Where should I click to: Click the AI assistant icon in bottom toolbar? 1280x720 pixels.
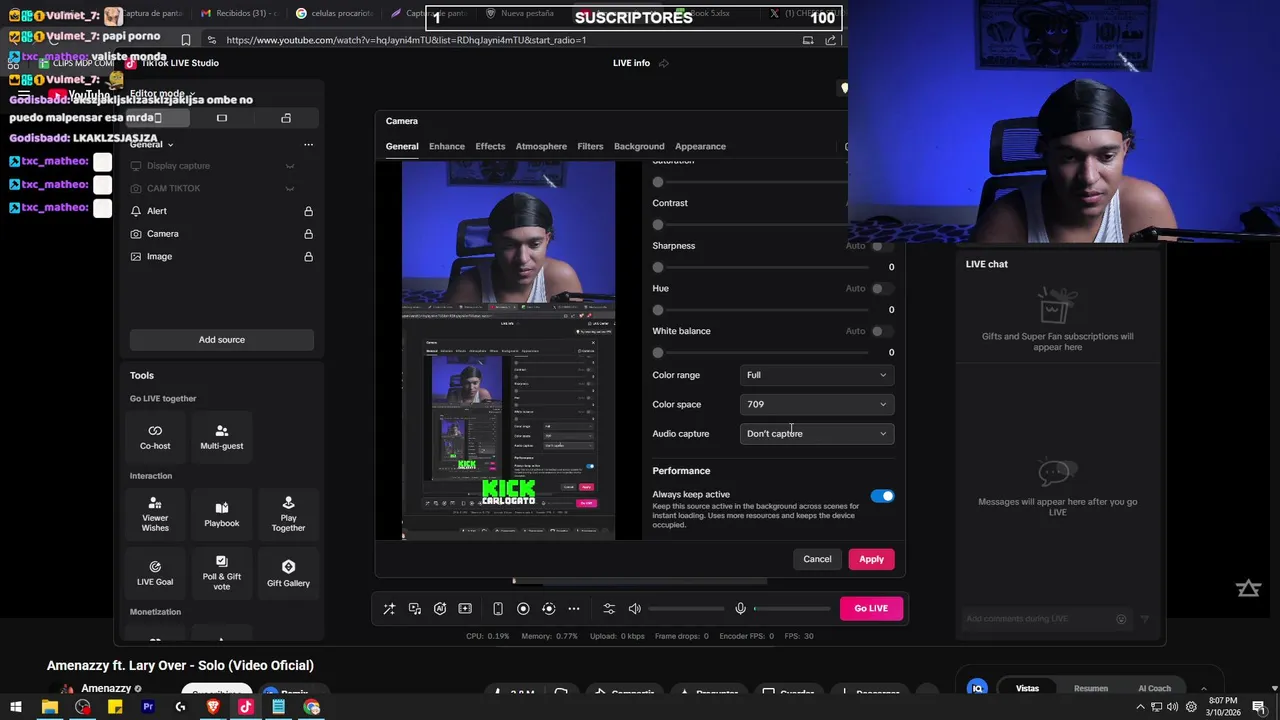[x=440, y=609]
